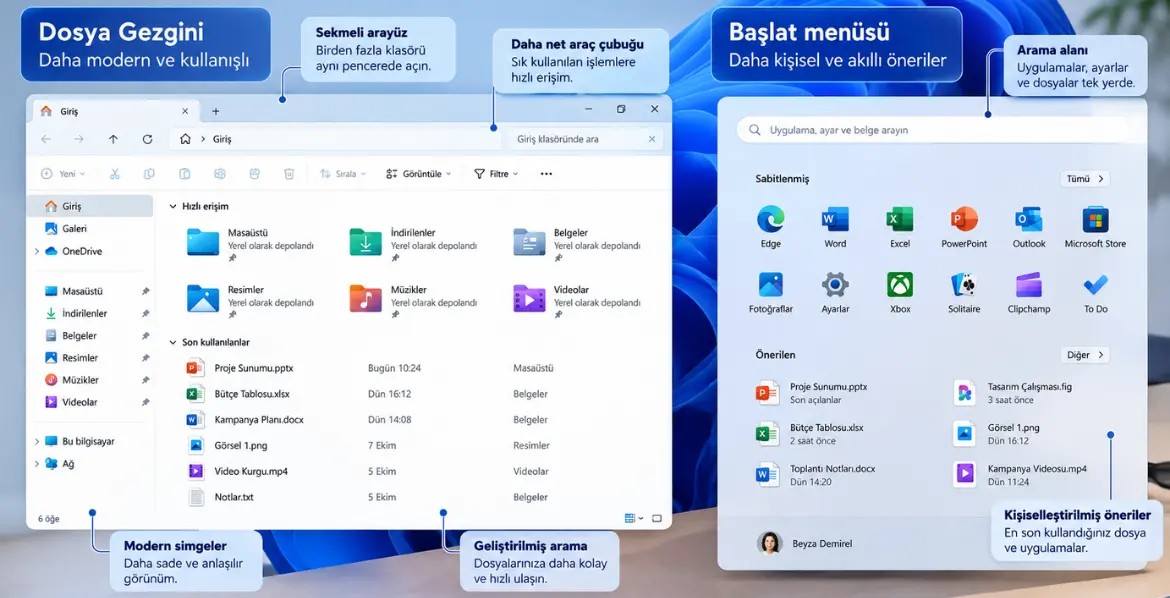This screenshot has height=598, width=1170.
Task: Open the Videolar folder in Hızlı erişim
Action: tap(577, 299)
